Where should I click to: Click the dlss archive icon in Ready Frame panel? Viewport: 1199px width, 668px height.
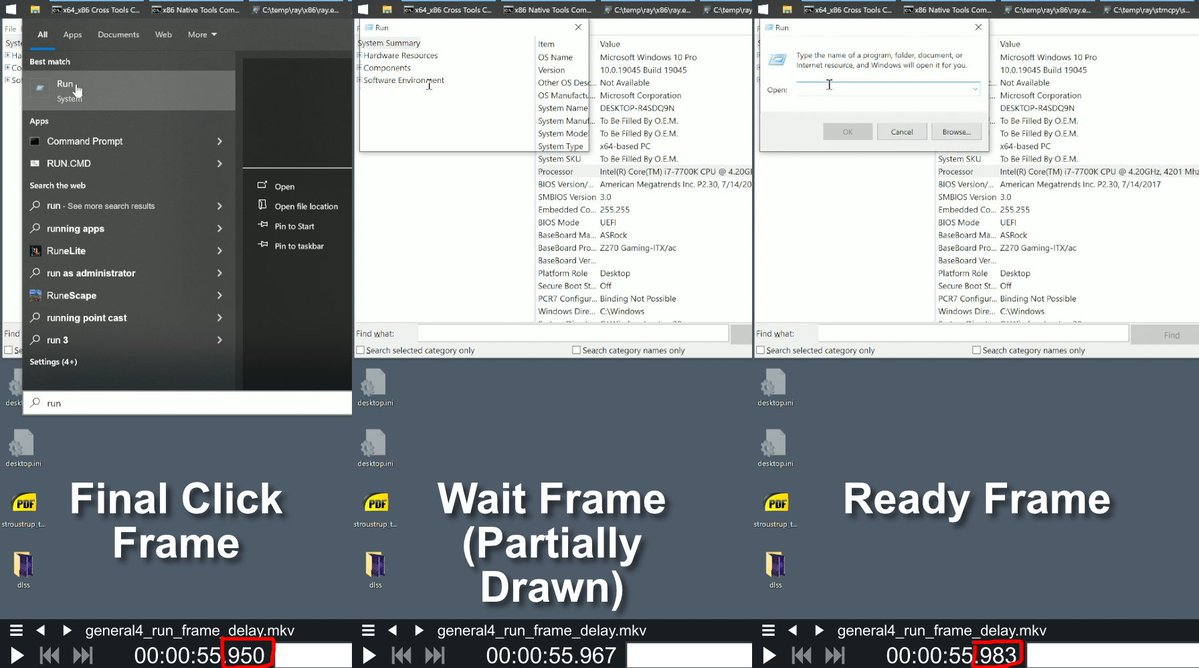click(x=775, y=565)
